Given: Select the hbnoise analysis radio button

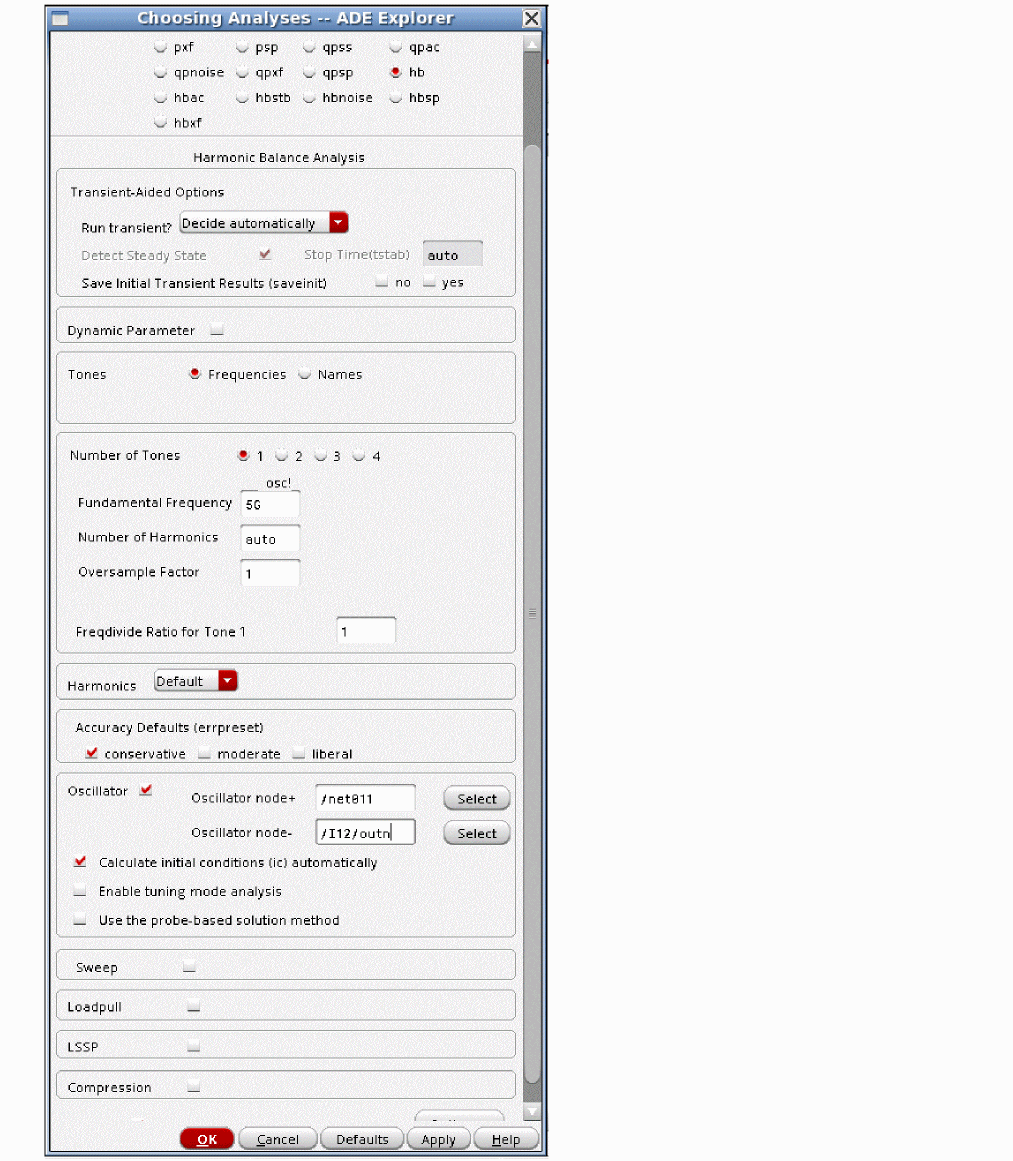Looking at the screenshot, I should (x=310, y=98).
